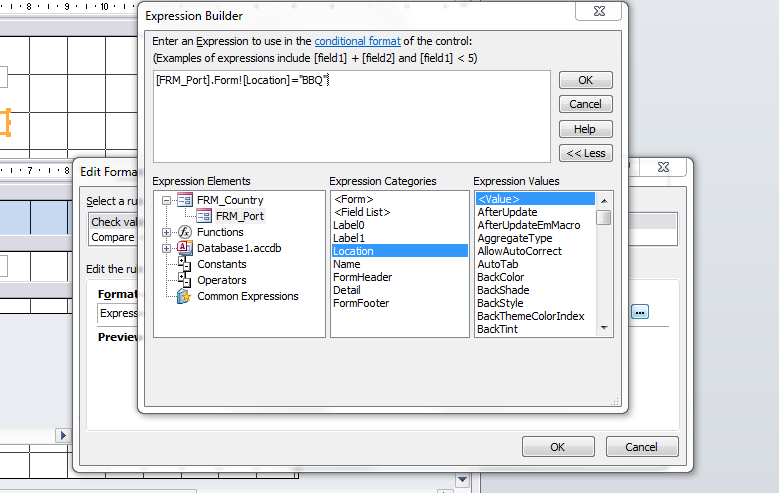Screen dimensions: 779x493
Task: Click the form designer horizontal scroll right arrow
Action: click(x=63, y=435)
